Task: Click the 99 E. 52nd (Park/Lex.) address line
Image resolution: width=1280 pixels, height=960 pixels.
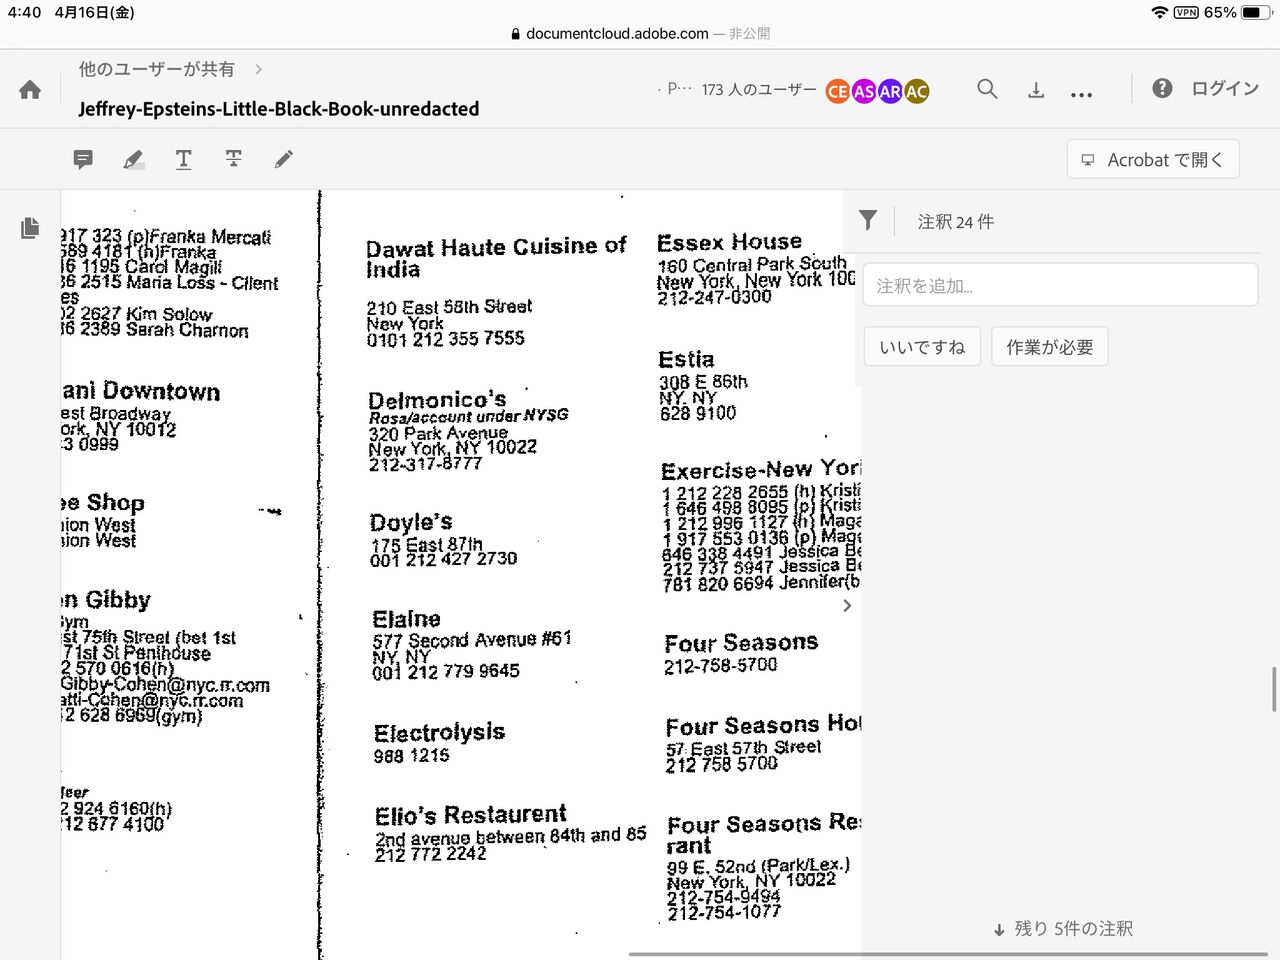Action: (x=759, y=866)
